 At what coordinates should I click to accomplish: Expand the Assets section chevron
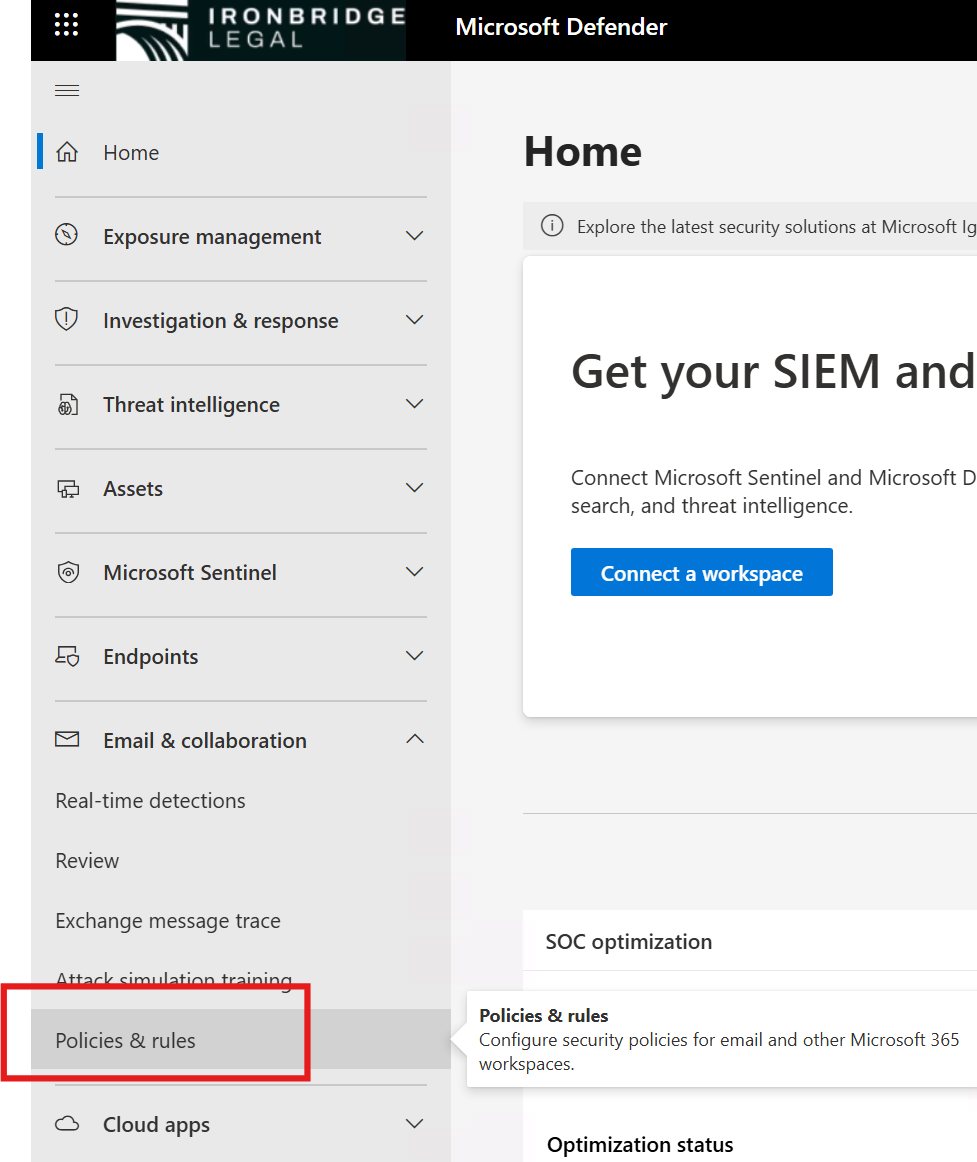(x=414, y=488)
